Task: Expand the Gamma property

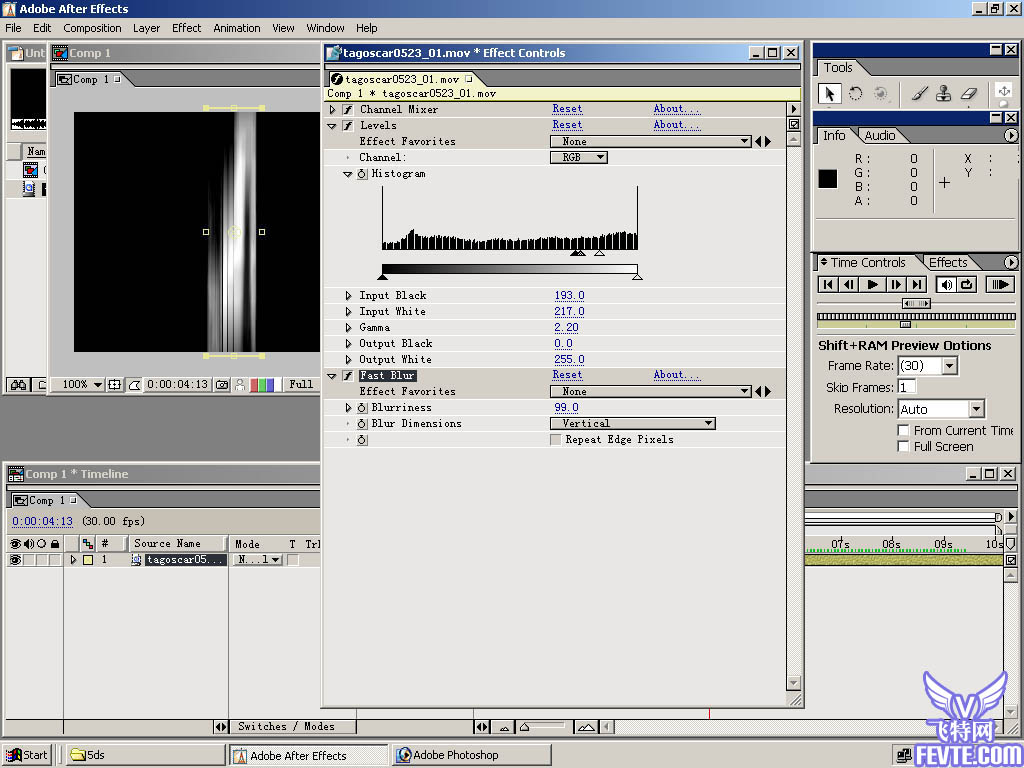Action: 349,327
